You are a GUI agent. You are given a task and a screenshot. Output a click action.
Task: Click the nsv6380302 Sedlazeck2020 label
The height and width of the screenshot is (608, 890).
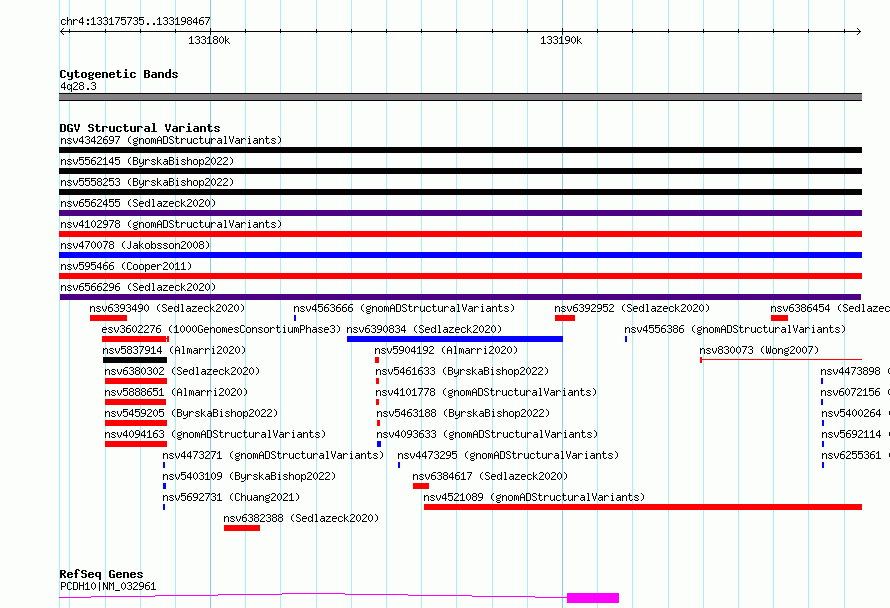182,371
